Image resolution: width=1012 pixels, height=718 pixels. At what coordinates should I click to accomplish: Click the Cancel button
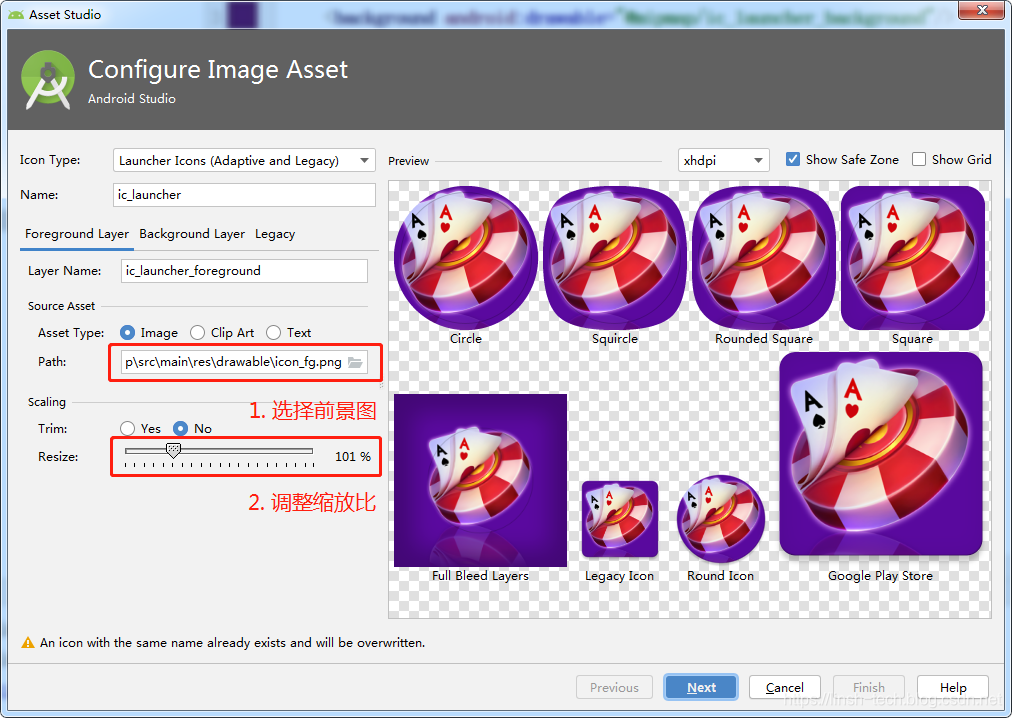click(785, 688)
